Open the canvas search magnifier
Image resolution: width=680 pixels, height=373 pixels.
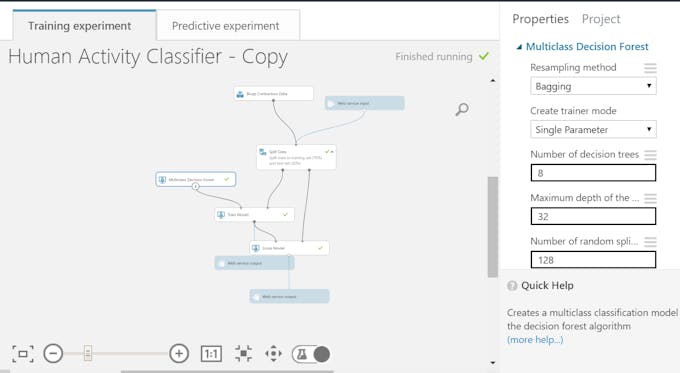click(462, 109)
